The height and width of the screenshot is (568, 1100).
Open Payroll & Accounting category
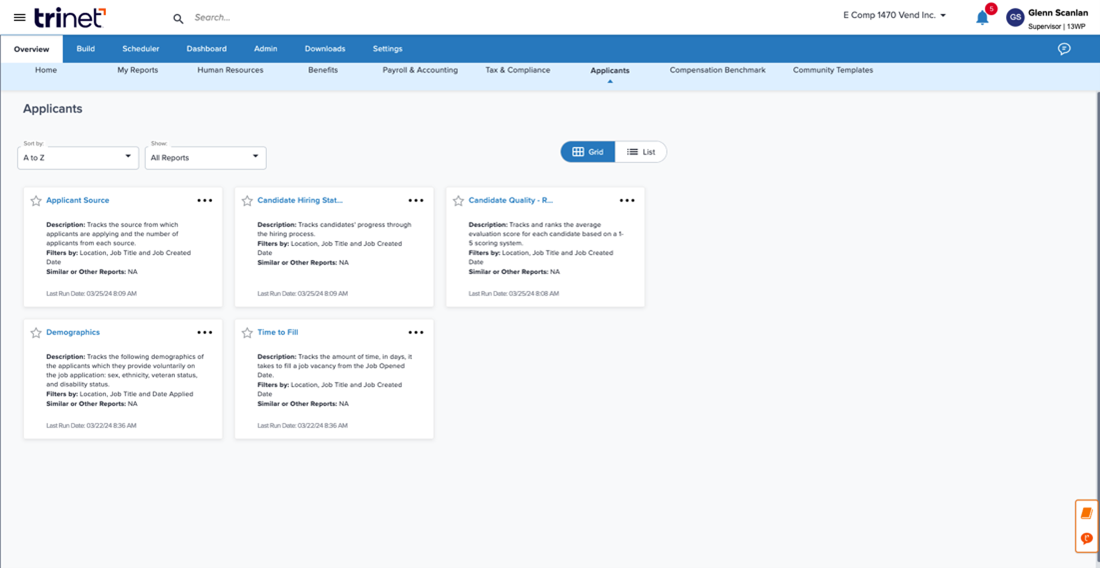click(420, 70)
